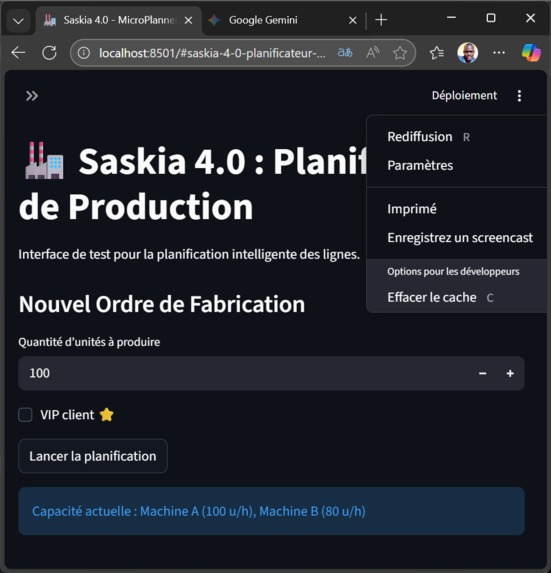Open a new browser tab
Screen dimensions: 551x573
(x=381, y=20)
